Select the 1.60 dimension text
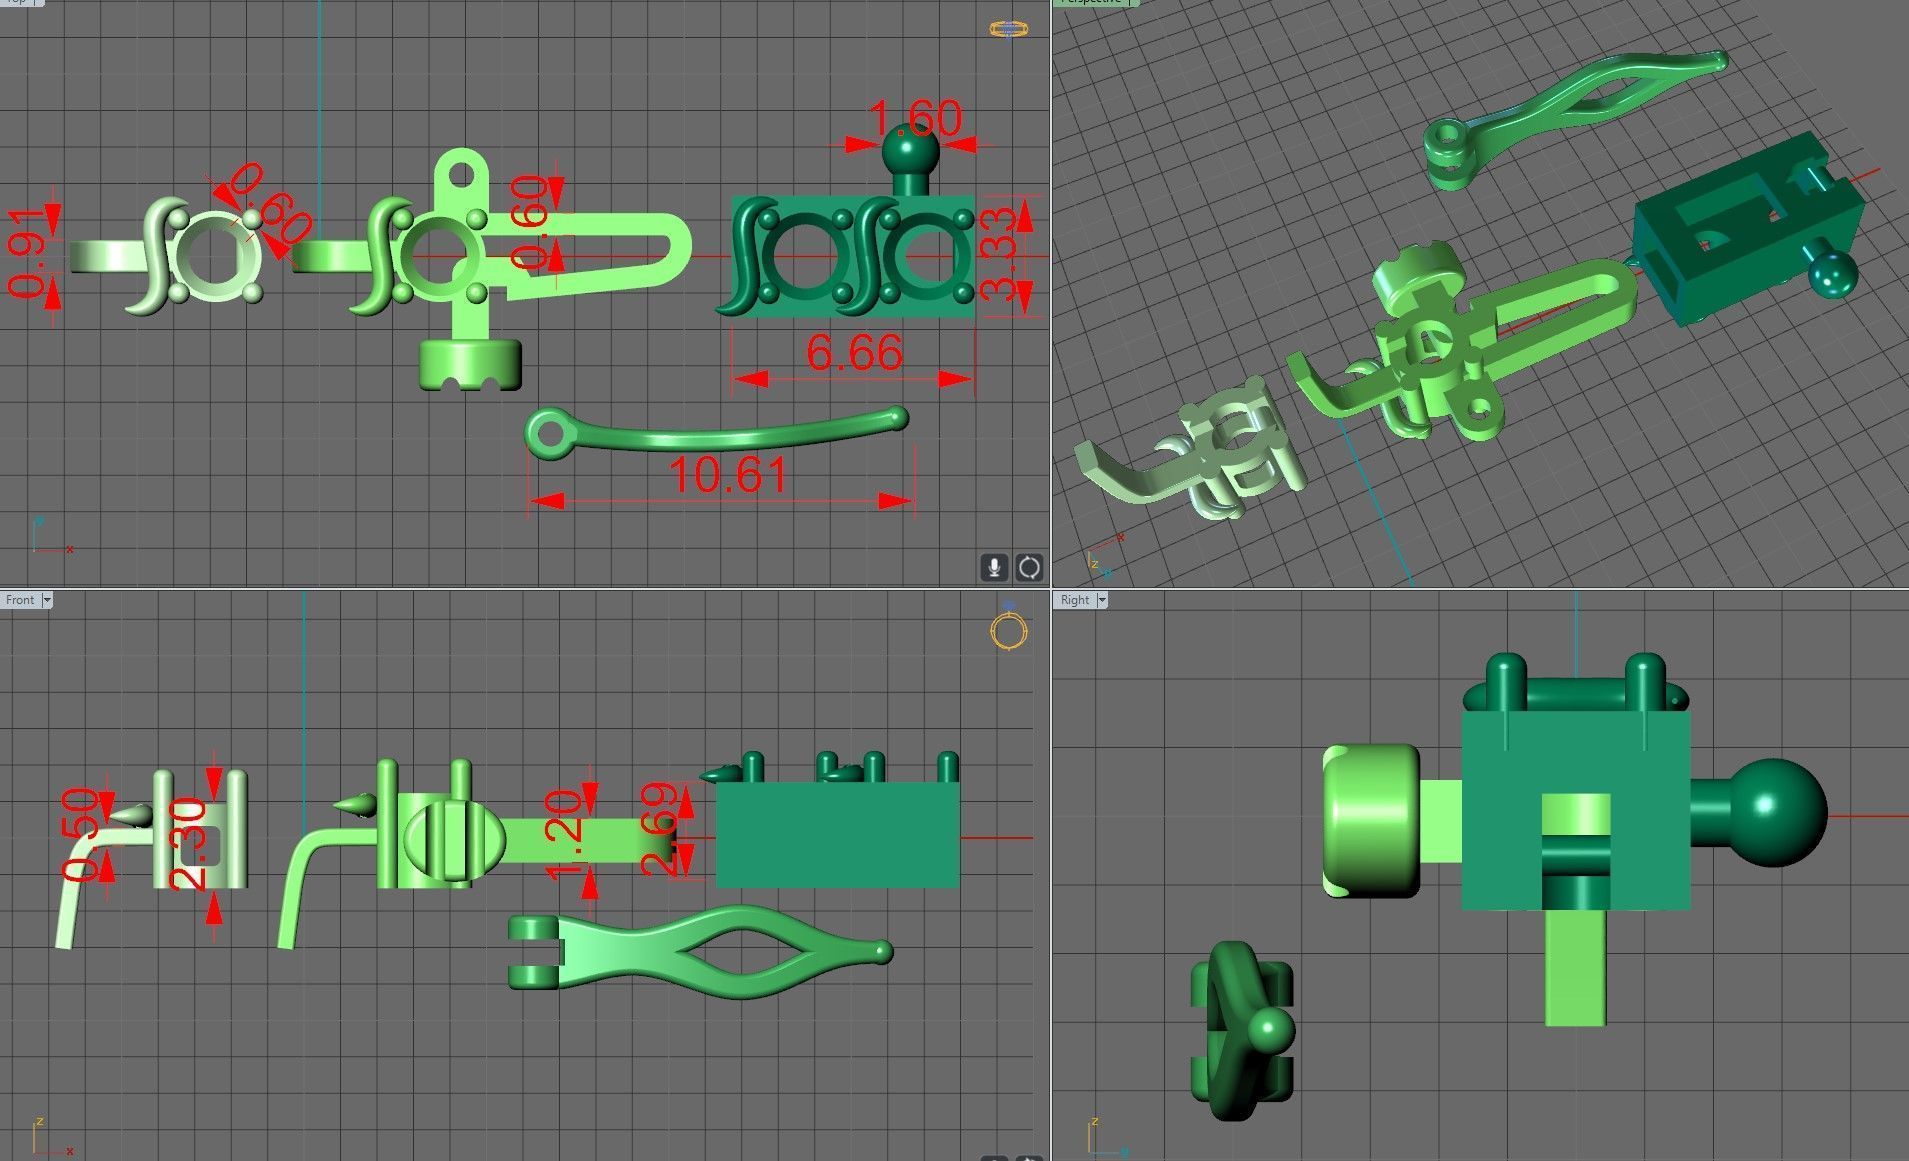This screenshot has width=1909, height=1161. click(x=916, y=119)
